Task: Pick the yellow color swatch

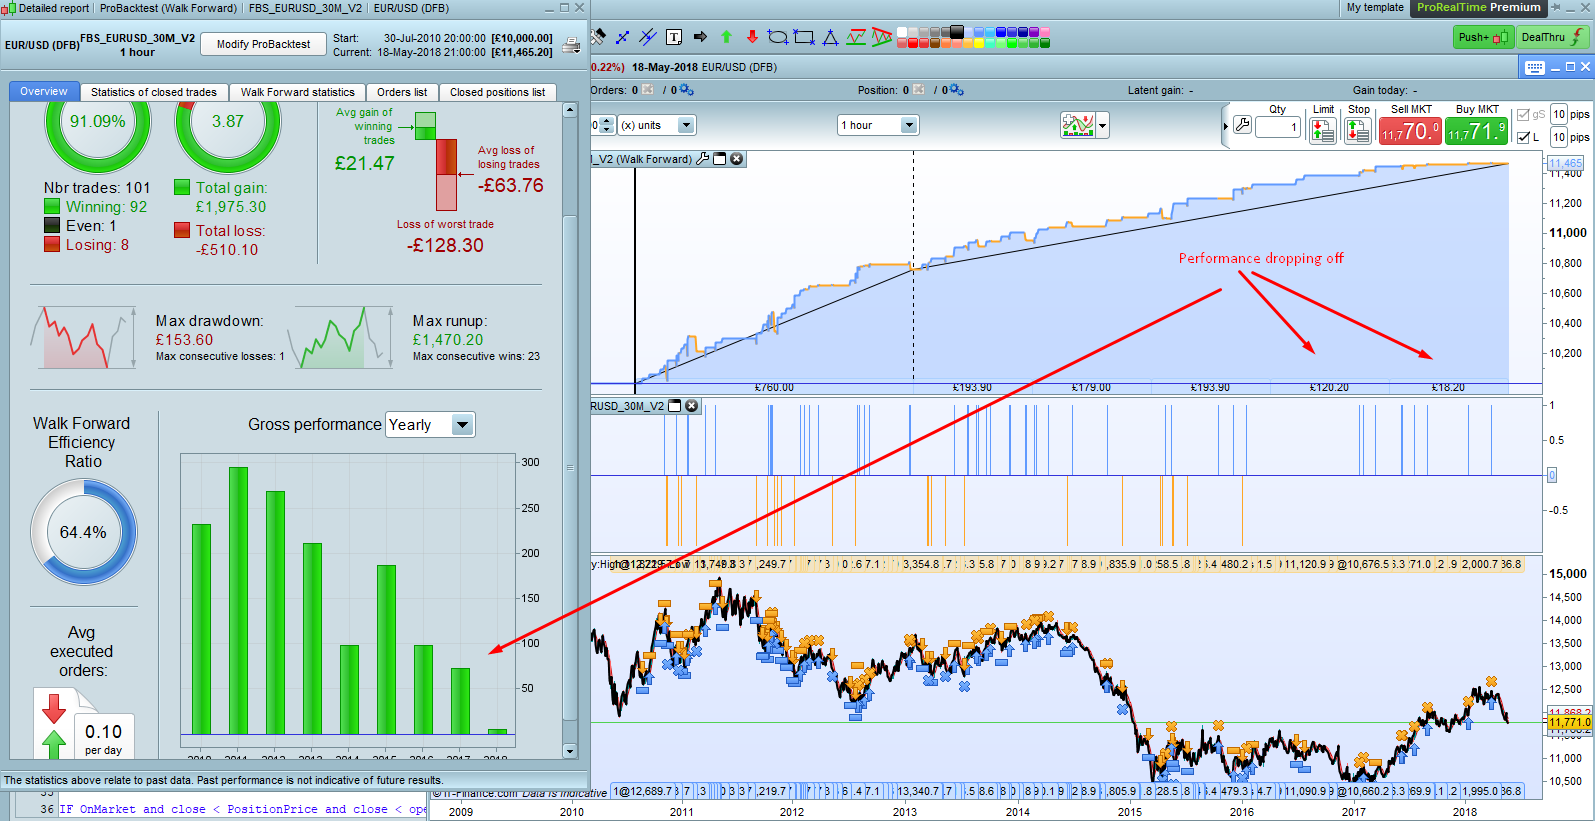Action: point(979,43)
